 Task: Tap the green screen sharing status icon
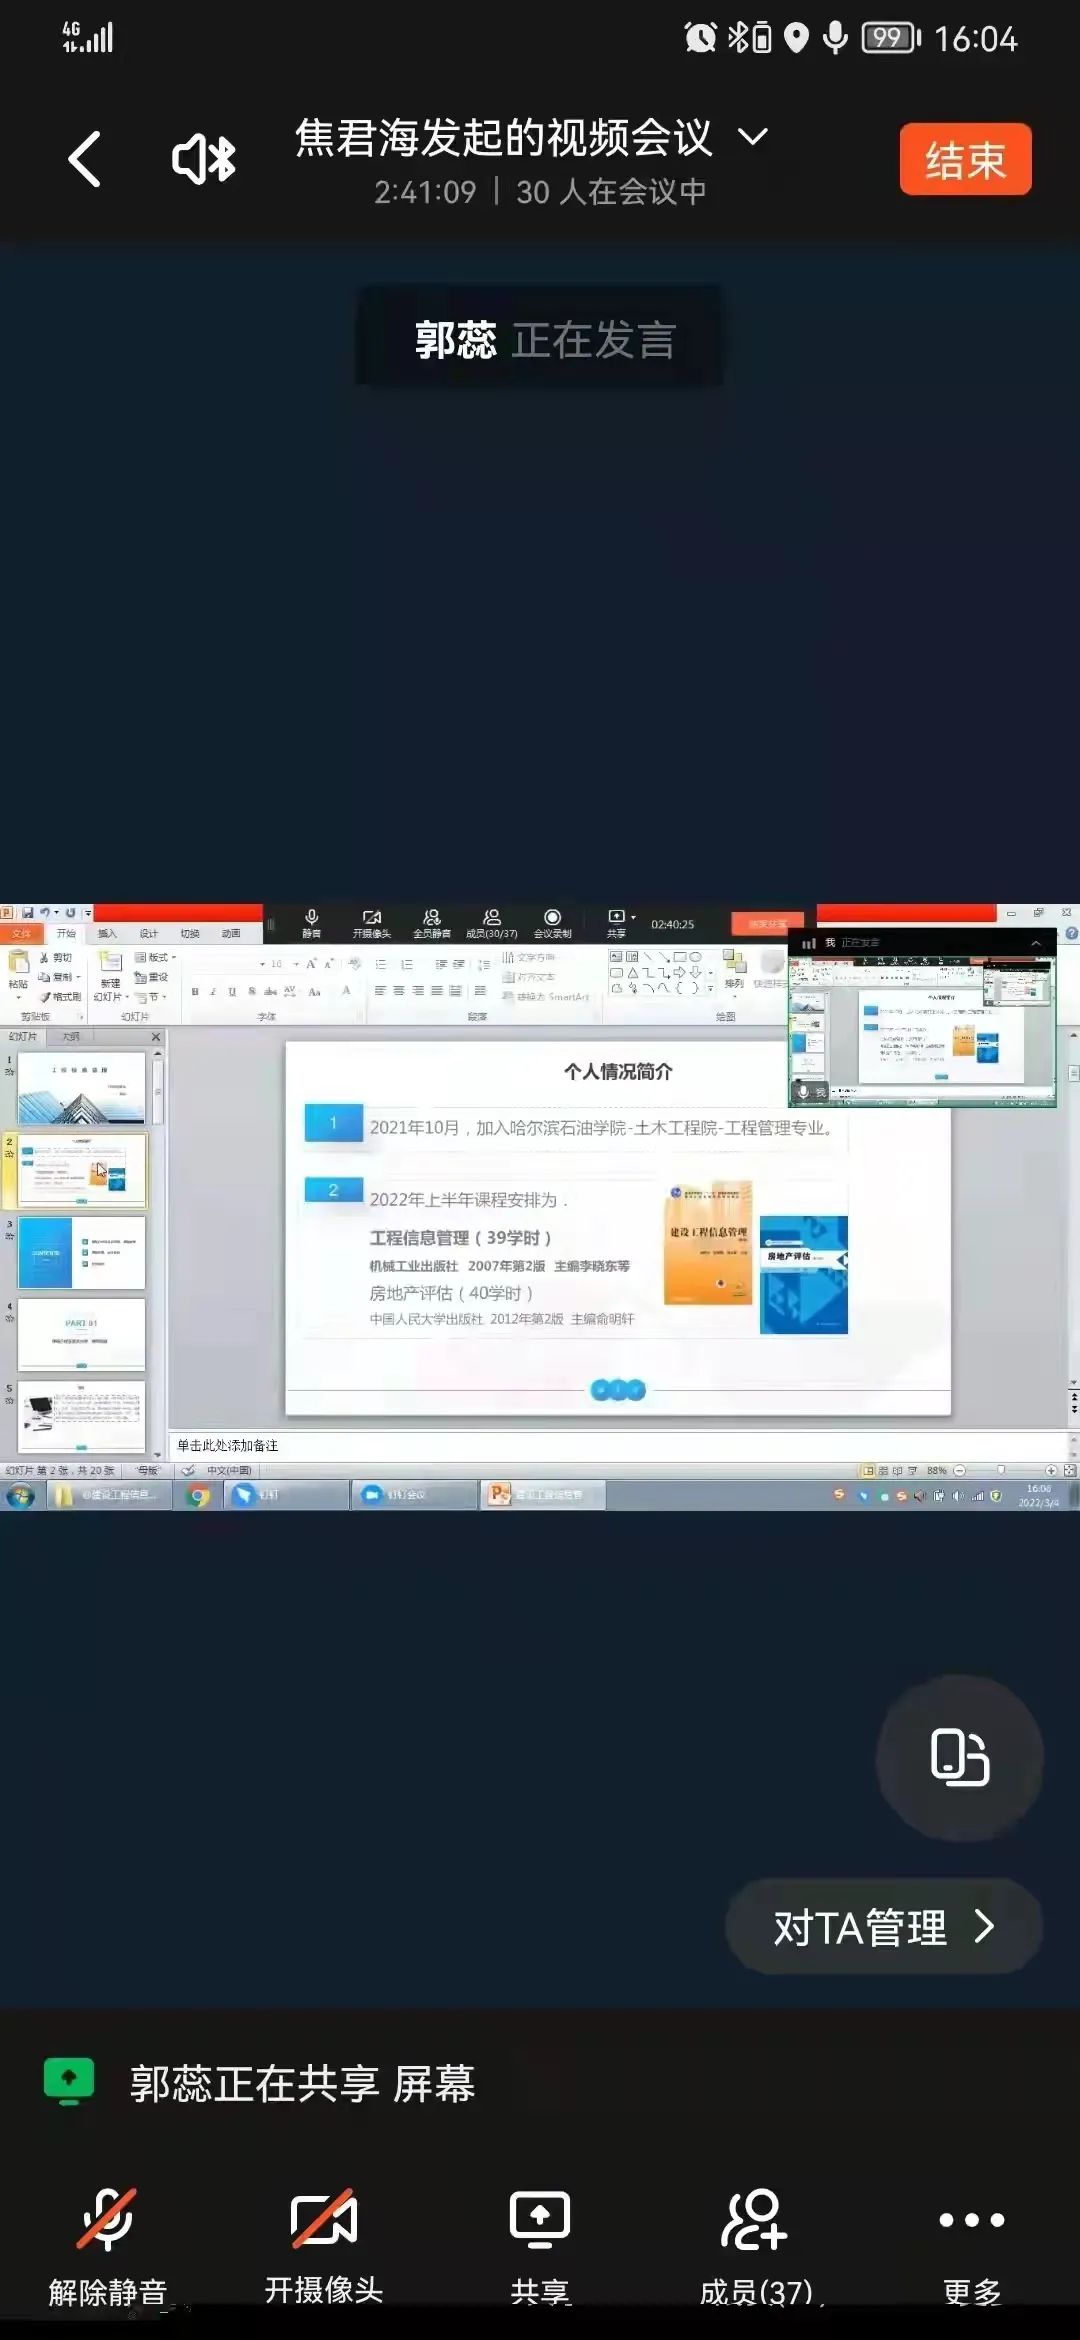click(x=69, y=2081)
